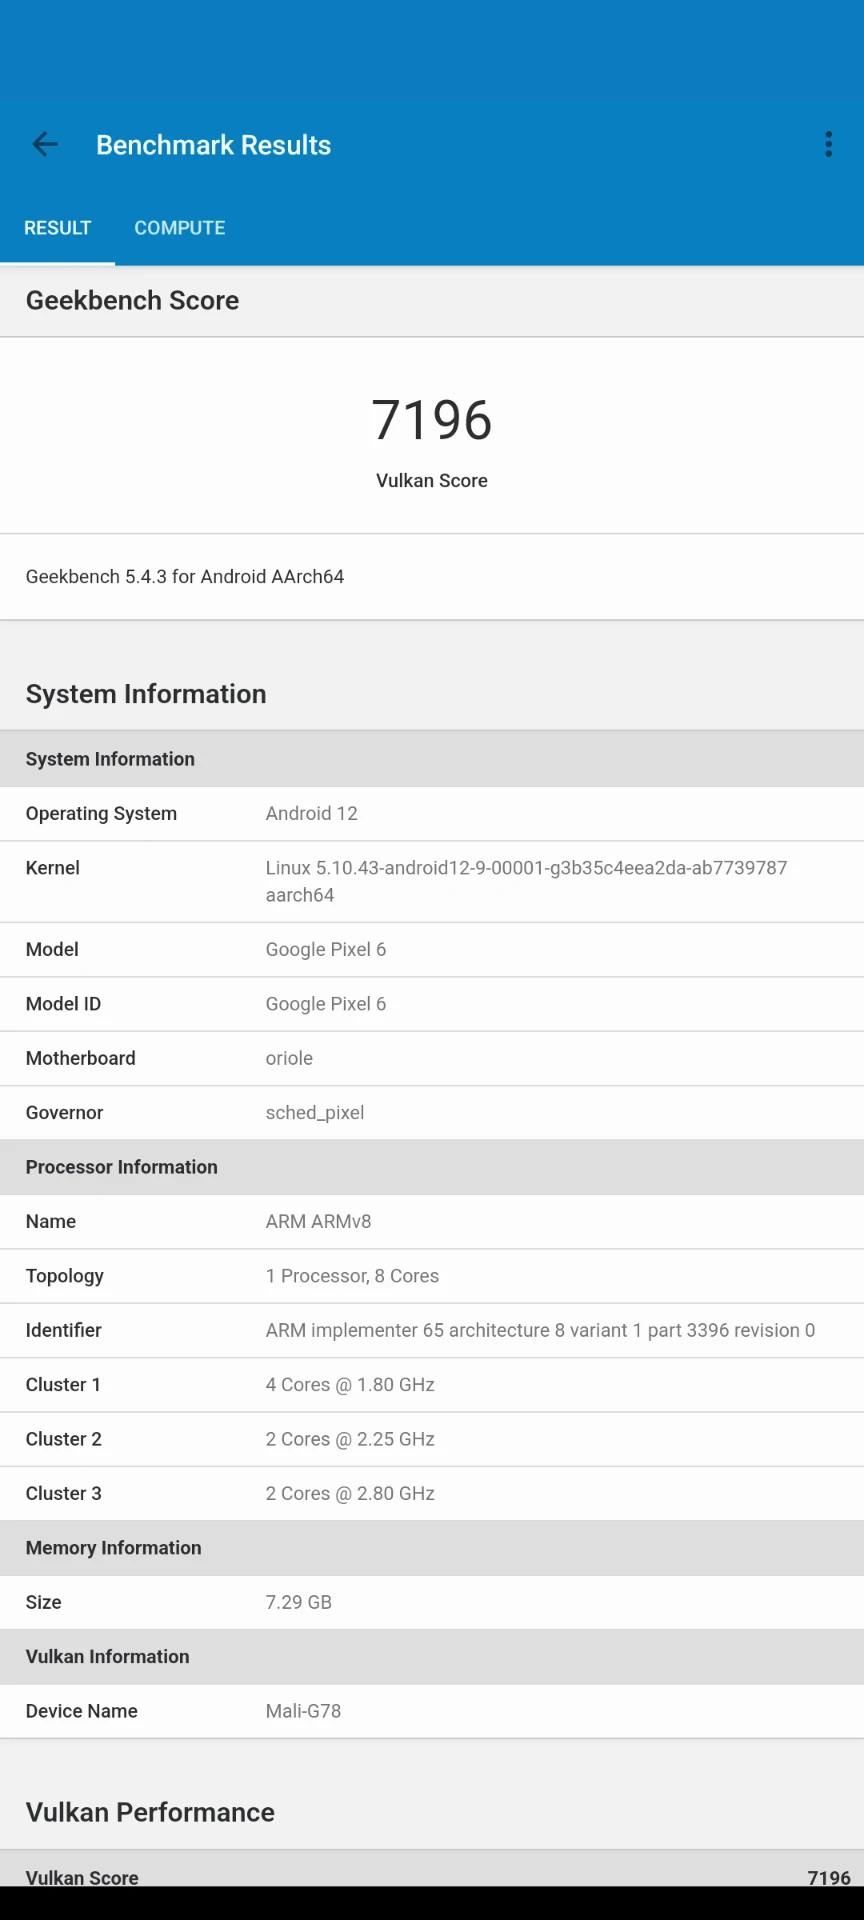The height and width of the screenshot is (1920, 864).
Task: Tap the Geekbench Score heading
Action: [x=132, y=301]
